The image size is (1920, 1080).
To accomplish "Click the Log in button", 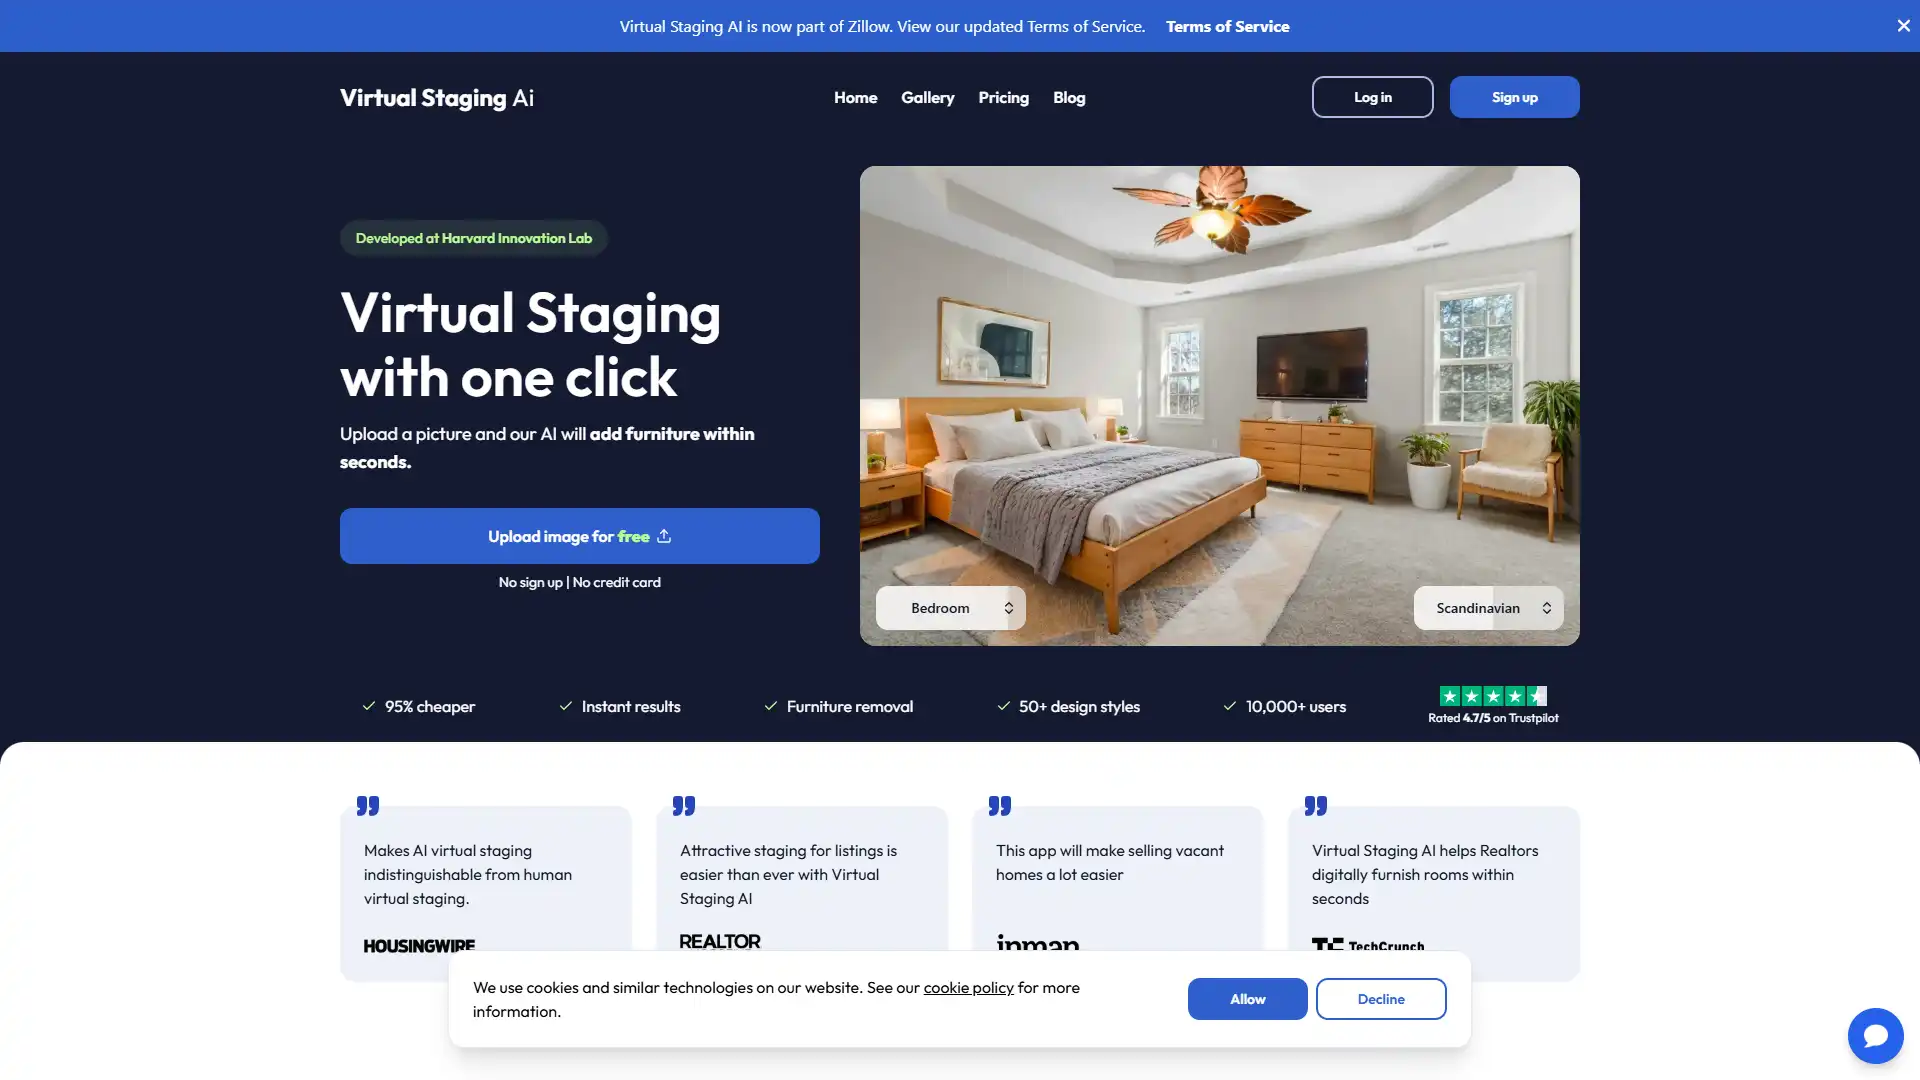I will (1371, 96).
